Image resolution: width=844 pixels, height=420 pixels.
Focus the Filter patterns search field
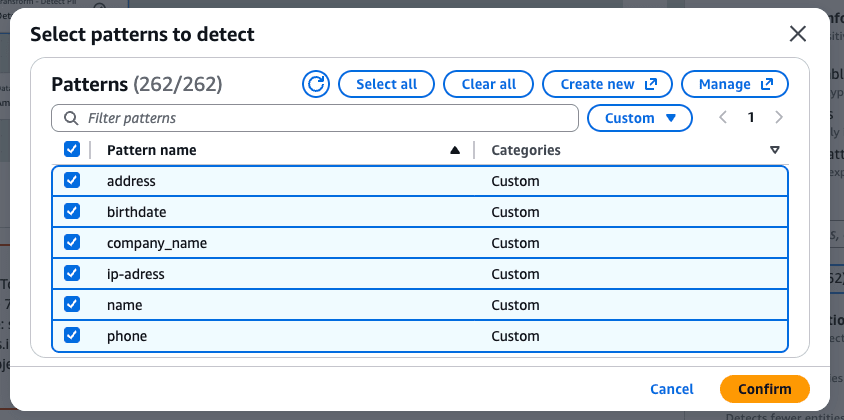(x=315, y=118)
